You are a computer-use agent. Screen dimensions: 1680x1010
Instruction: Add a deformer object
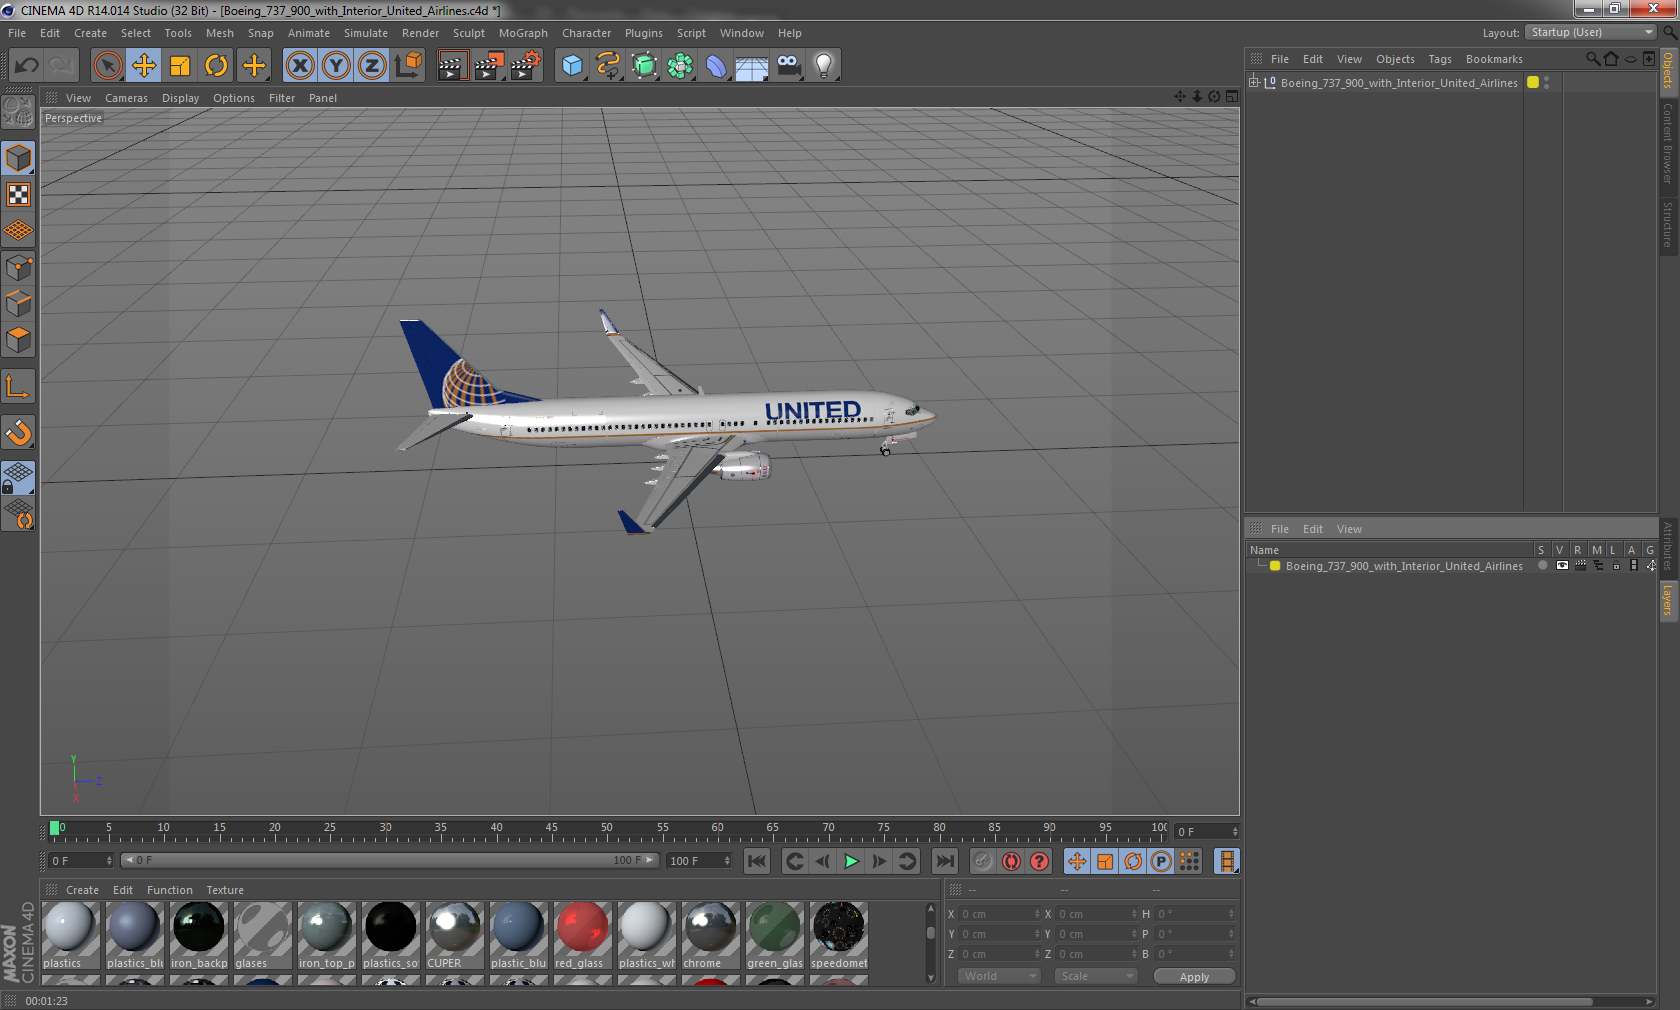716,66
